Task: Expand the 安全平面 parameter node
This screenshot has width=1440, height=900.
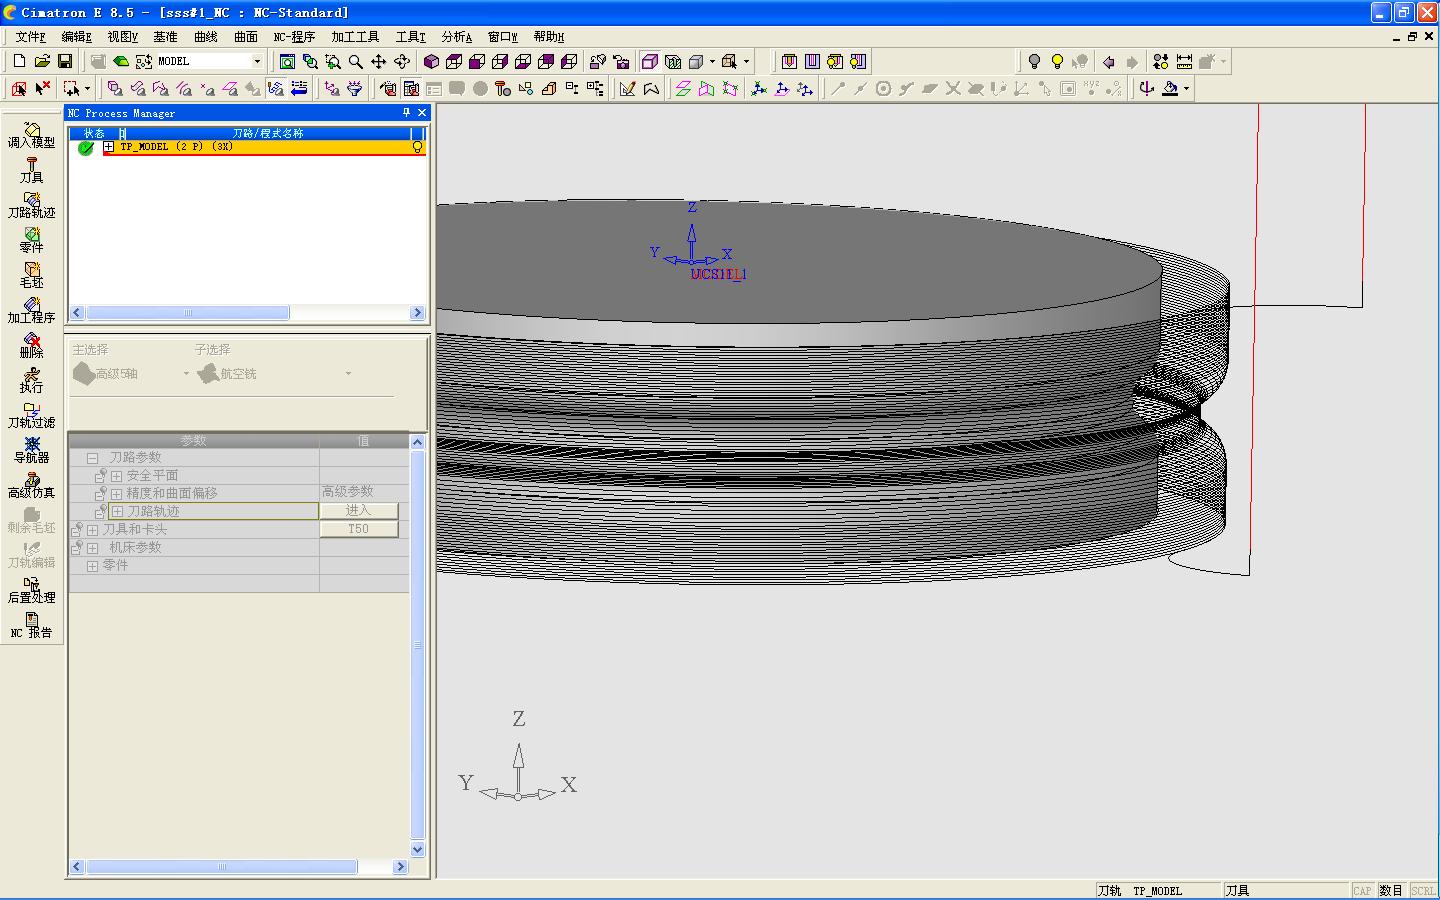Action: click(x=116, y=476)
